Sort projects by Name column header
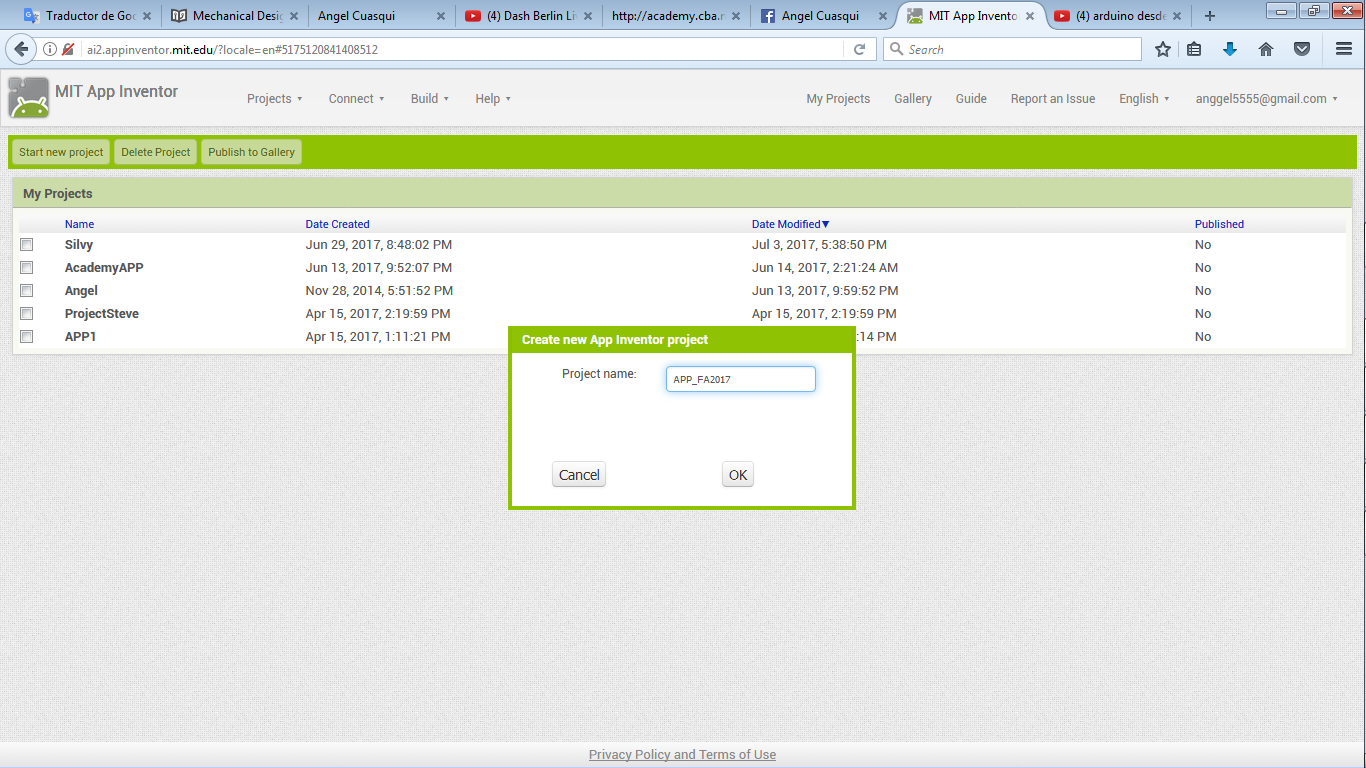This screenshot has height=768, width=1366. tap(79, 224)
